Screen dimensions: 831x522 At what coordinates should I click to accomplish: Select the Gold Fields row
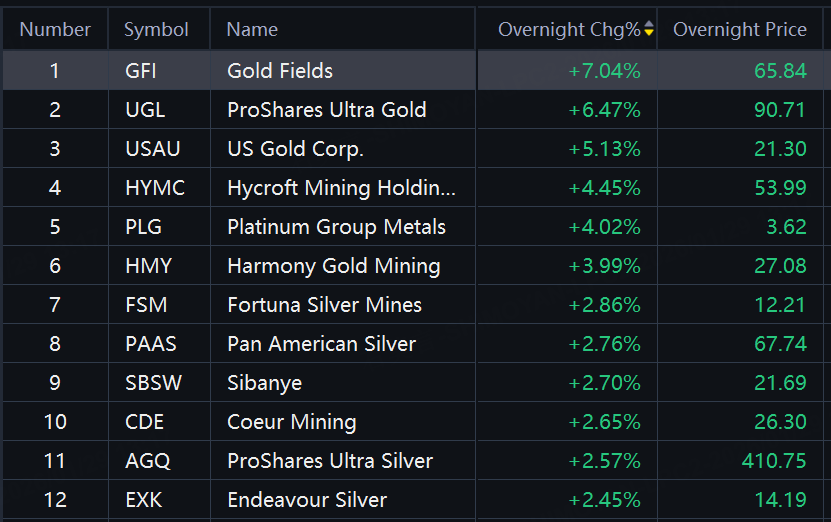point(280,71)
